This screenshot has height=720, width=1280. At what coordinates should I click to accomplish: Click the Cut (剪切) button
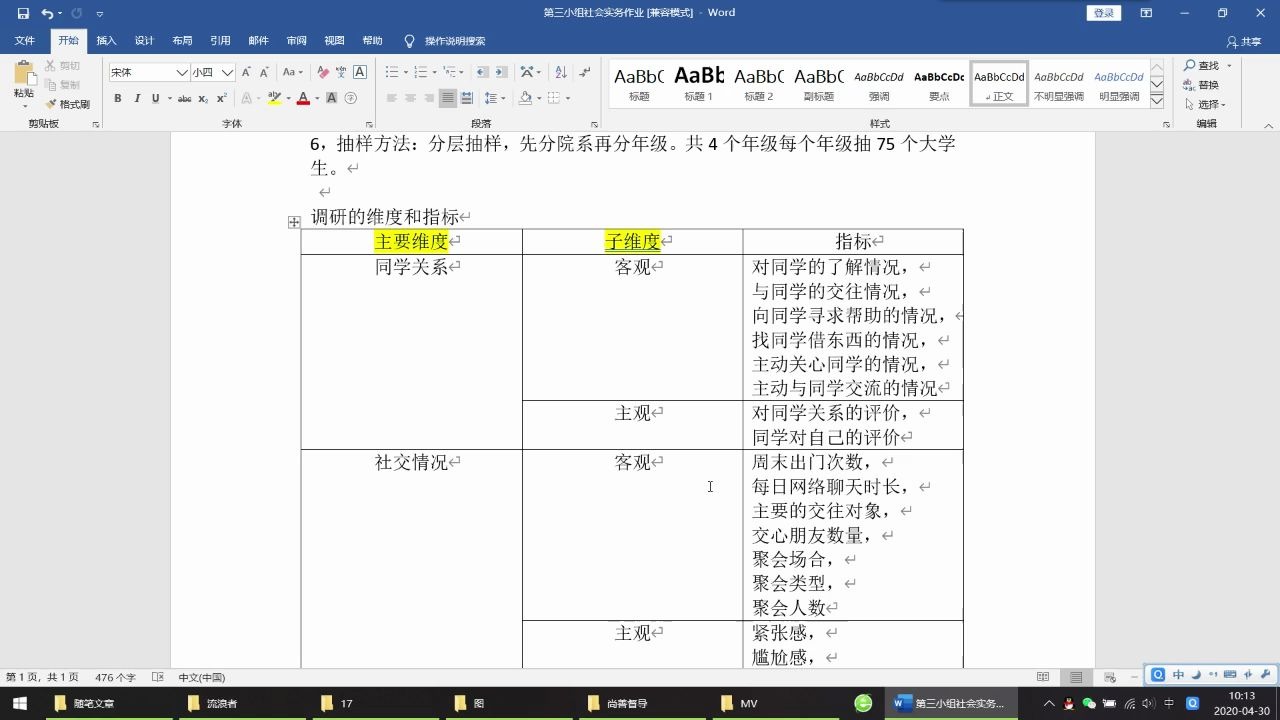(x=63, y=66)
